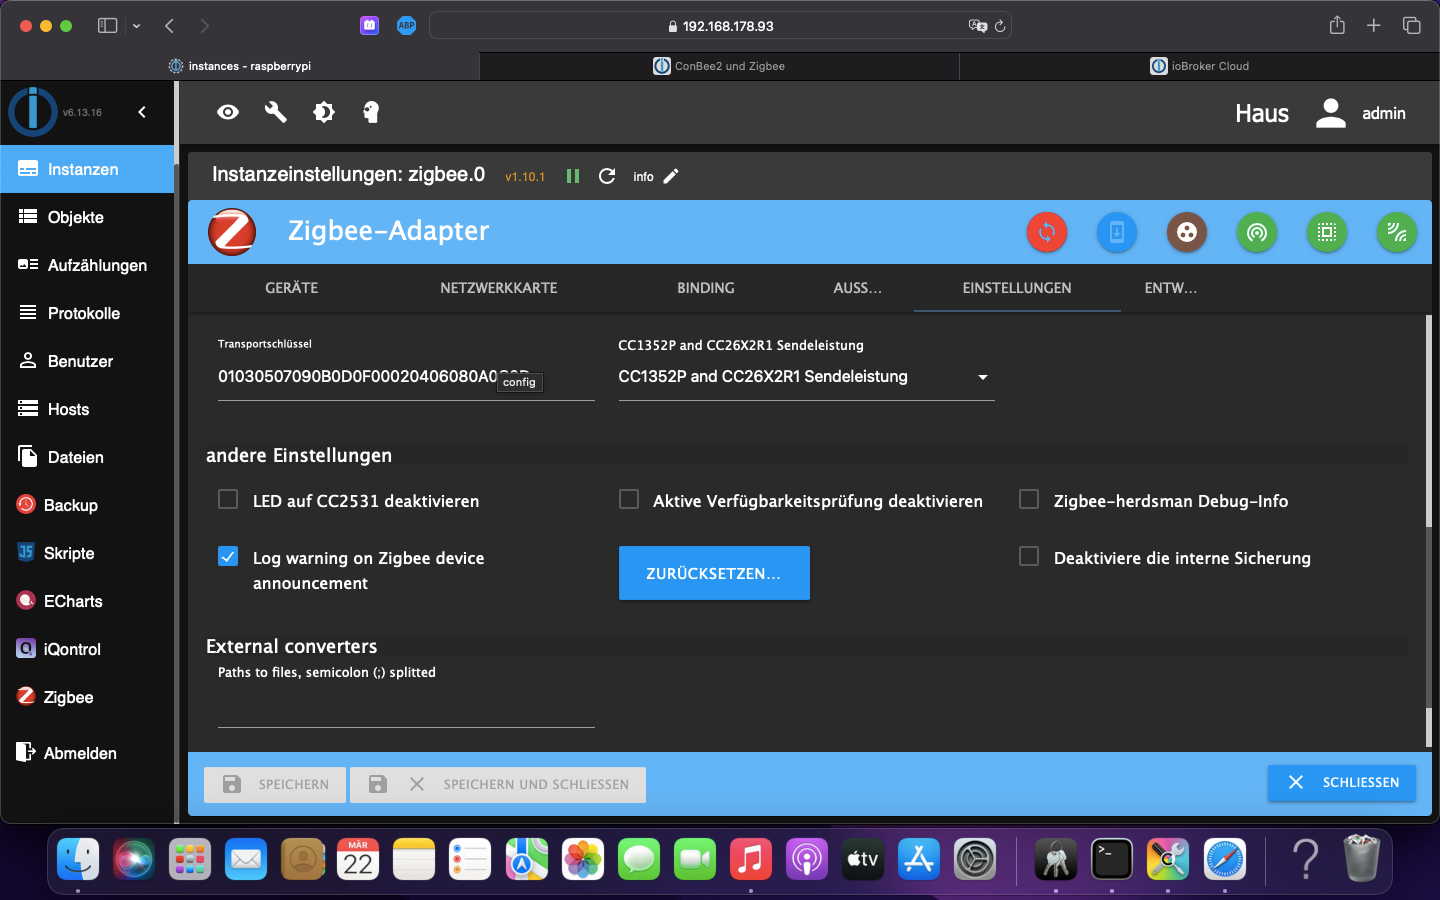The height and width of the screenshot is (900, 1440).
Task: Open Skripte in the sidebar
Action: click(x=87, y=553)
